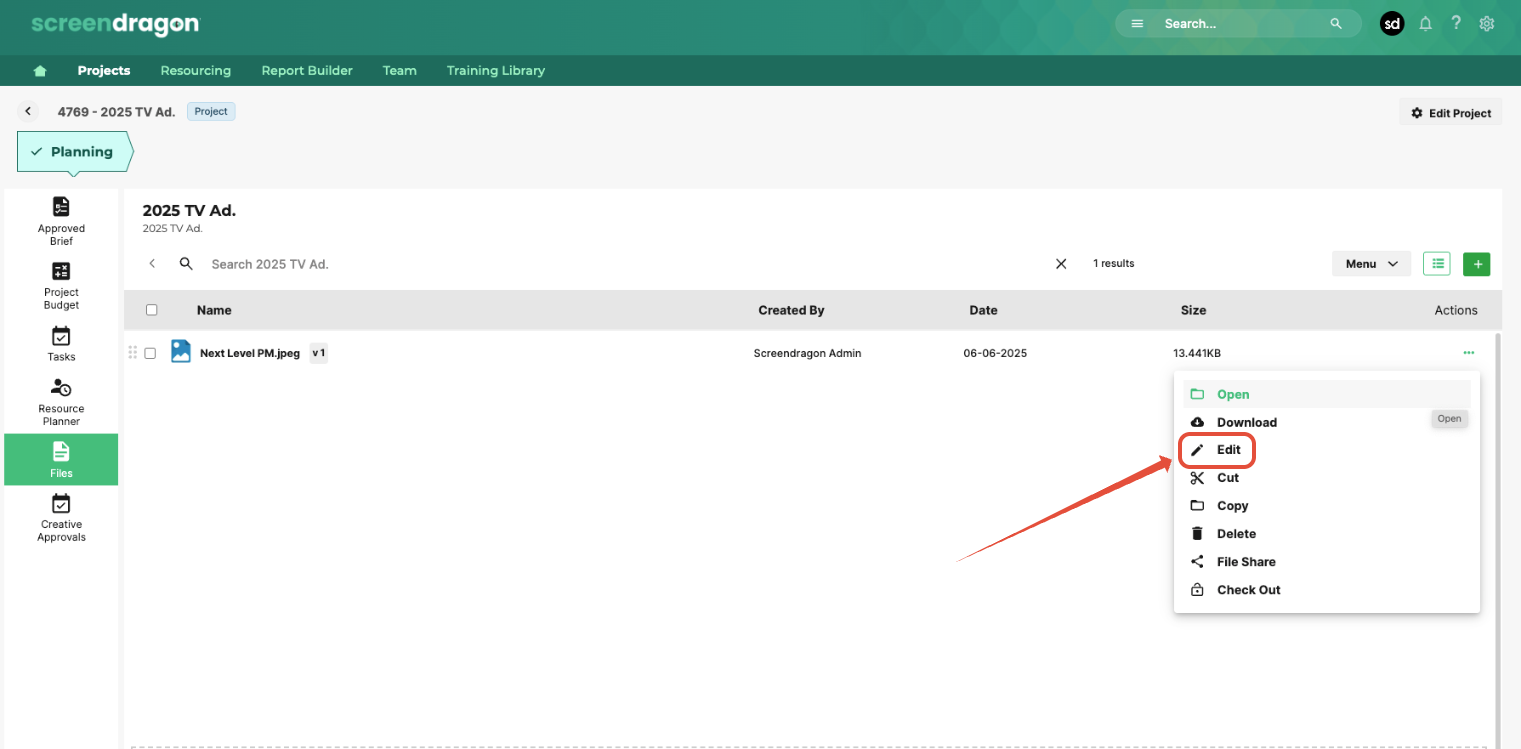Click the Edit Project button
Image resolution: width=1521 pixels, height=749 pixels.
[1451, 113]
